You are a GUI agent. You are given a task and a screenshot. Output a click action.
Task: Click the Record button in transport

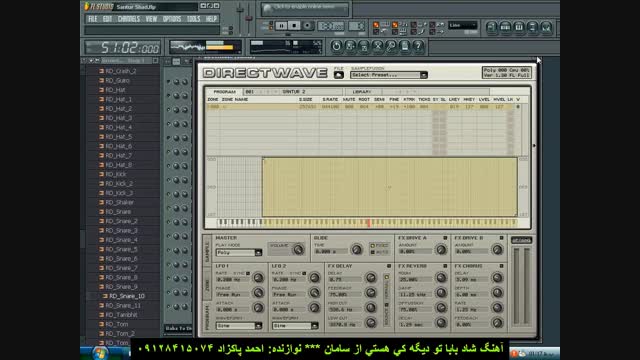pos(307,26)
